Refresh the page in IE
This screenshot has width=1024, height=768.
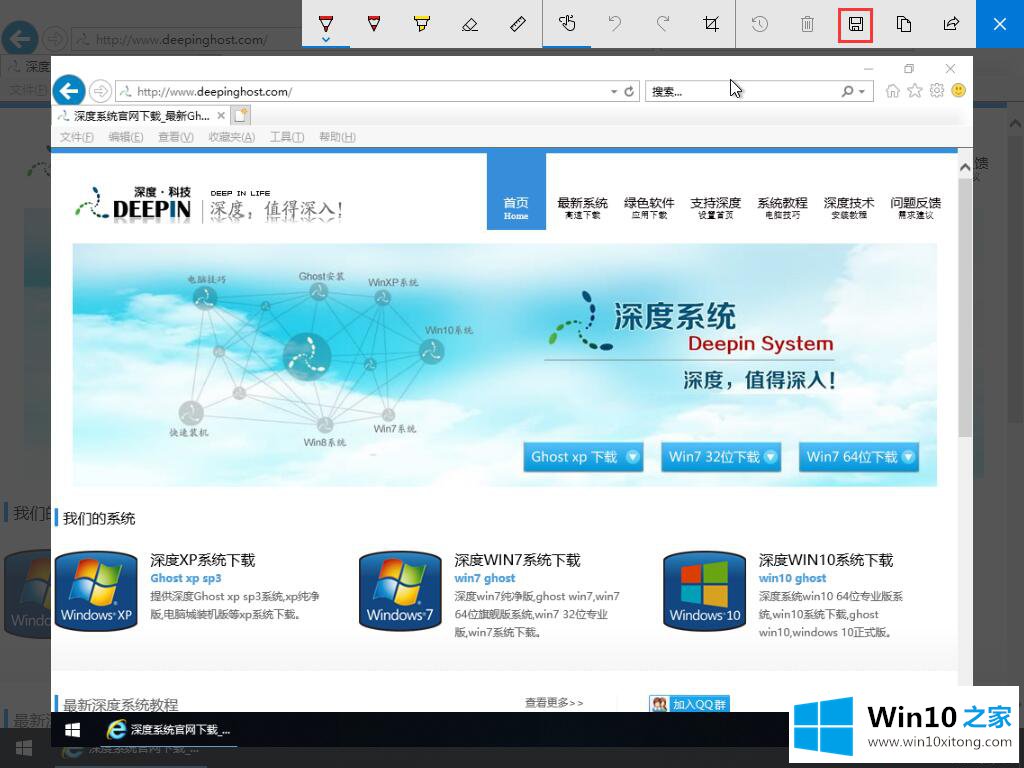tap(629, 91)
